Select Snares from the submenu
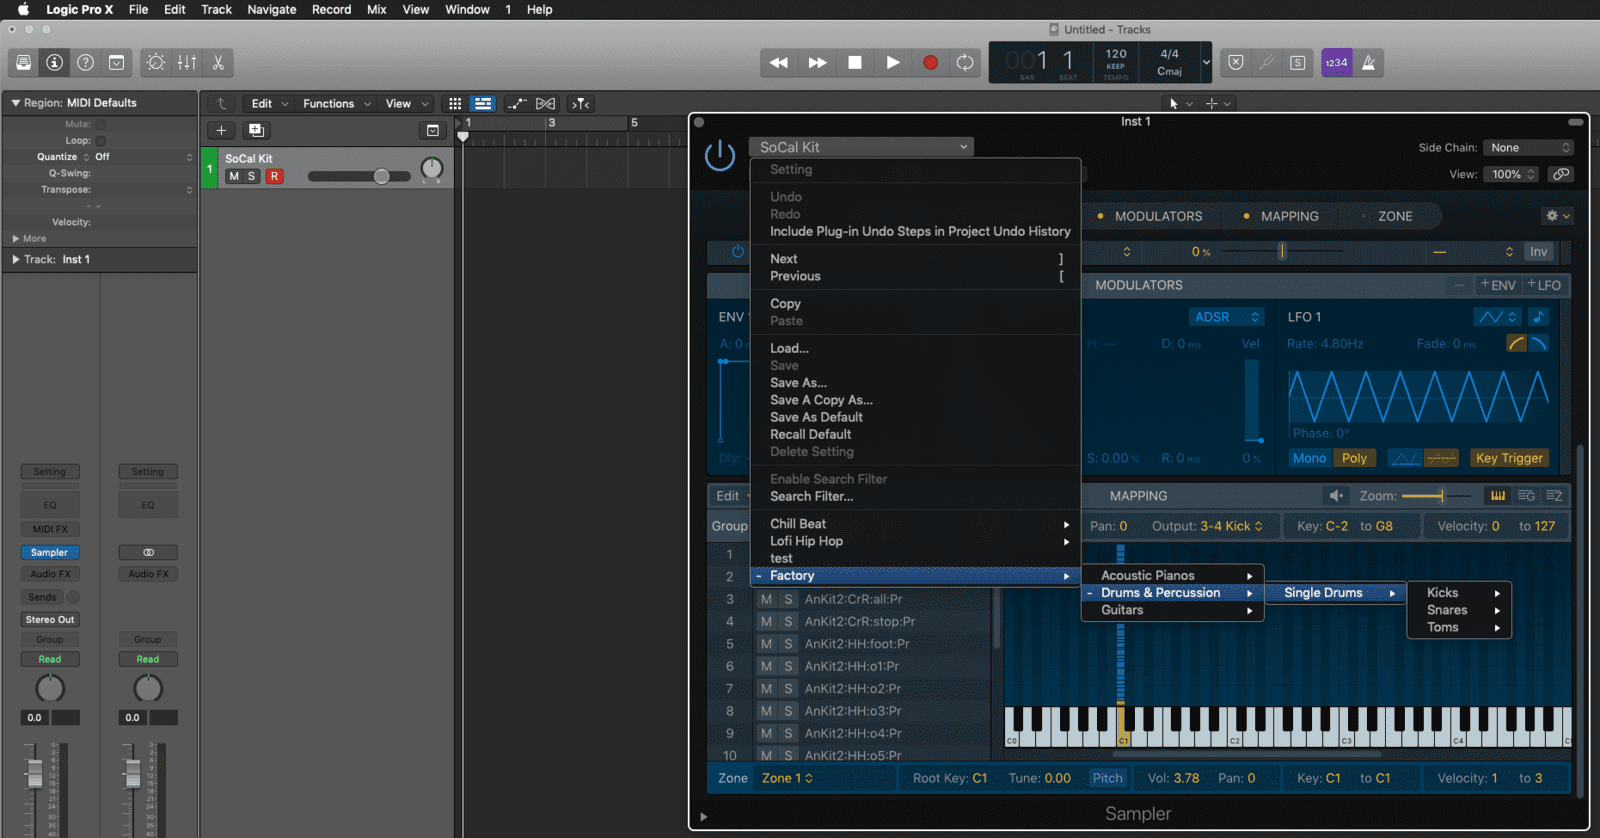Screen dimensions: 1600x838 [1447, 610]
